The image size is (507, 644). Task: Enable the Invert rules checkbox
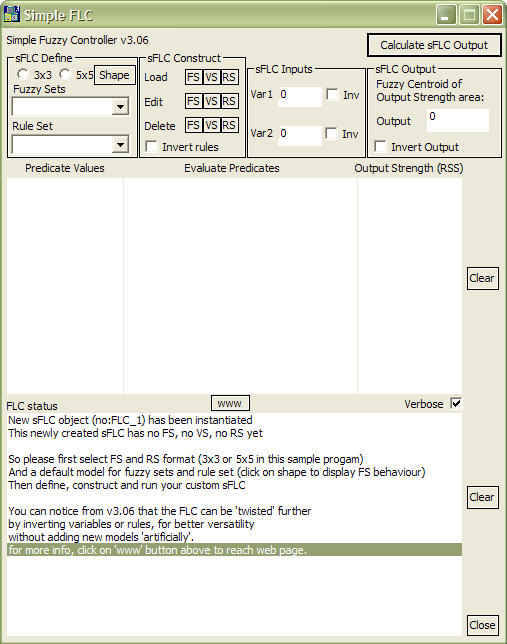pos(151,147)
